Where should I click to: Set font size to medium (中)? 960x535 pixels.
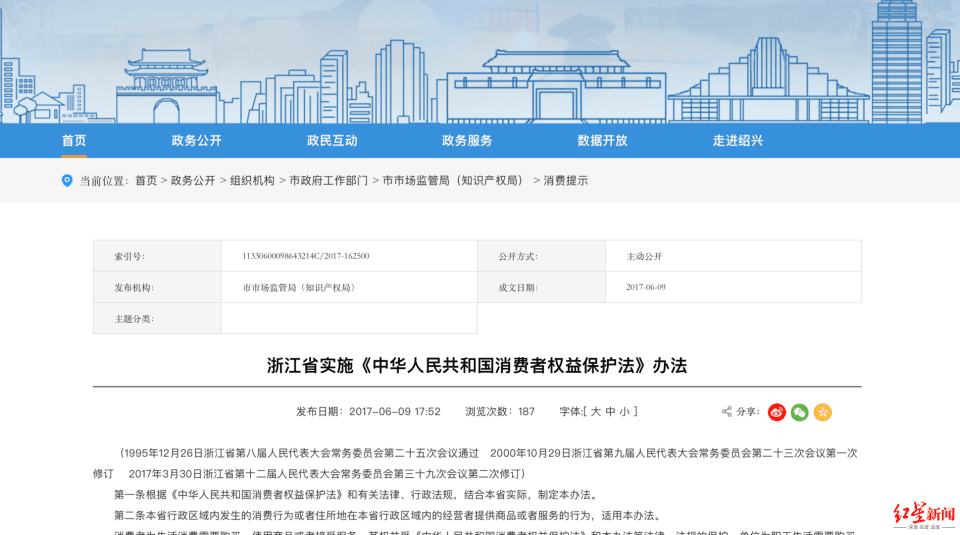[x=610, y=411]
